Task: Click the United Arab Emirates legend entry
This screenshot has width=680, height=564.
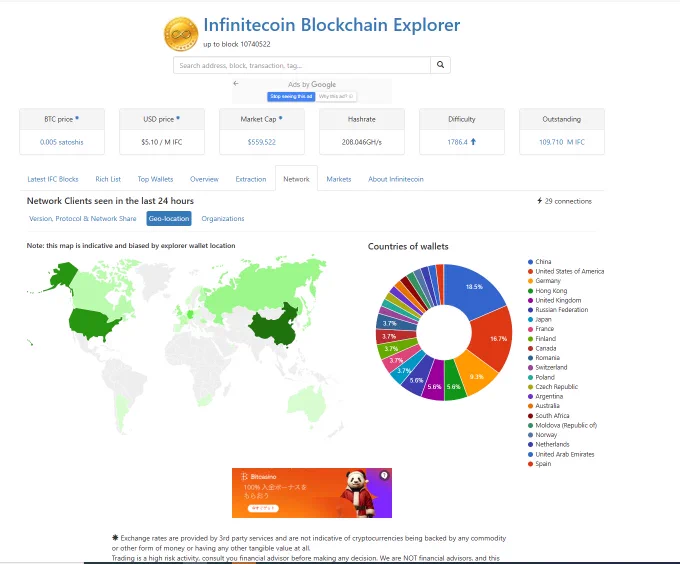Action: [x=561, y=455]
